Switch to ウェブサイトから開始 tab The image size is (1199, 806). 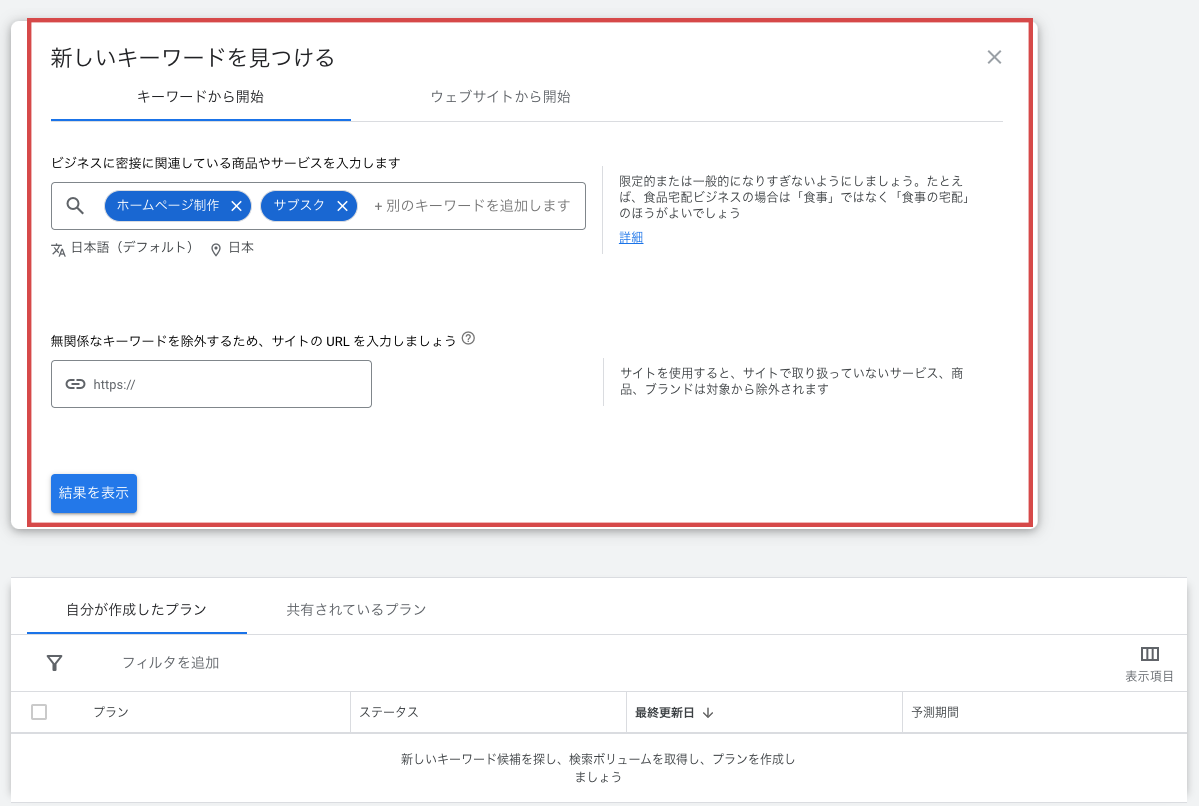(500, 97)
